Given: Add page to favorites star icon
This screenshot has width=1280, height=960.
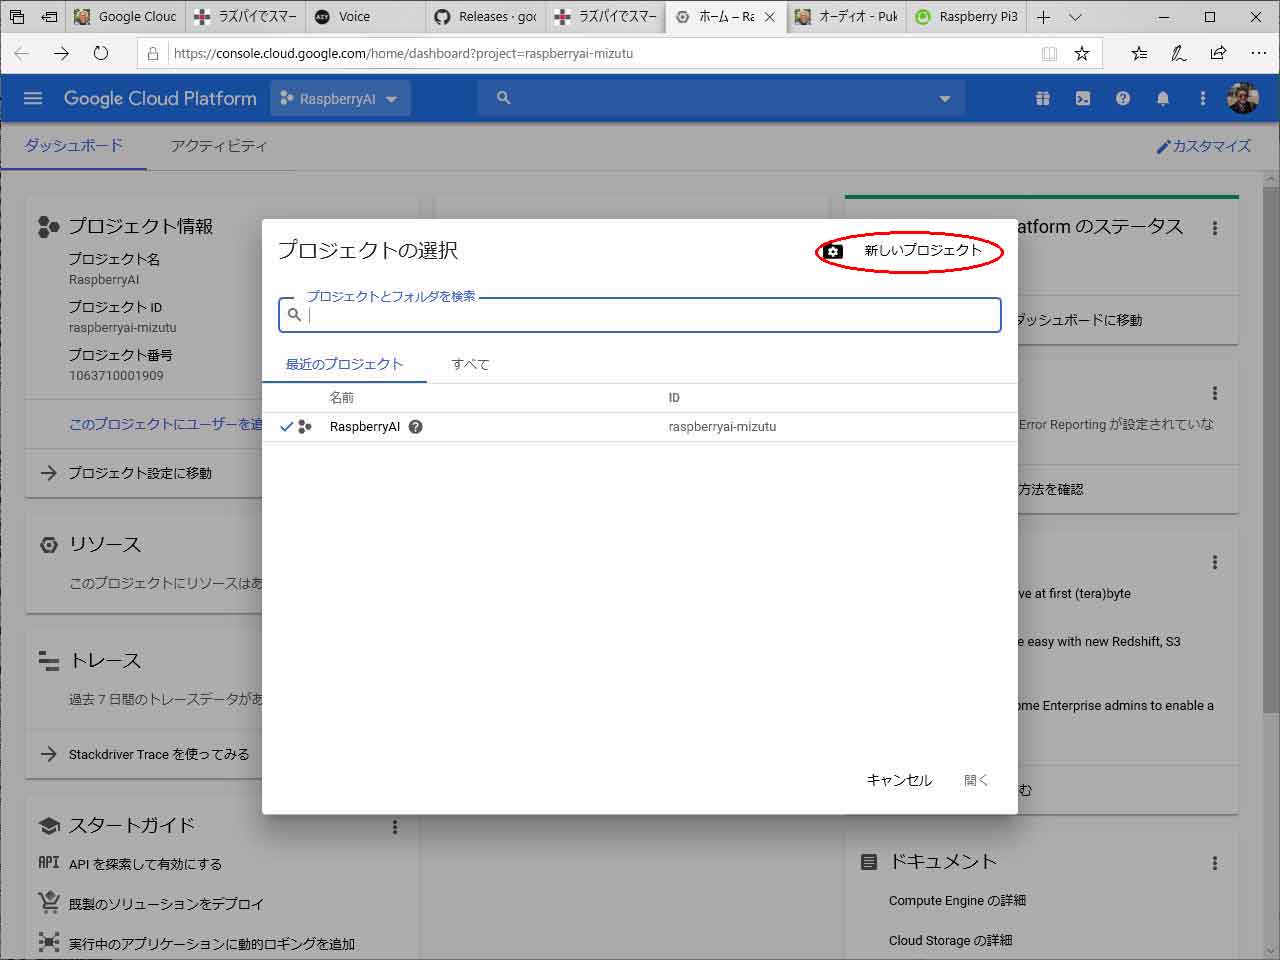Looking at the screenshot, I should tap(1082, 53).
